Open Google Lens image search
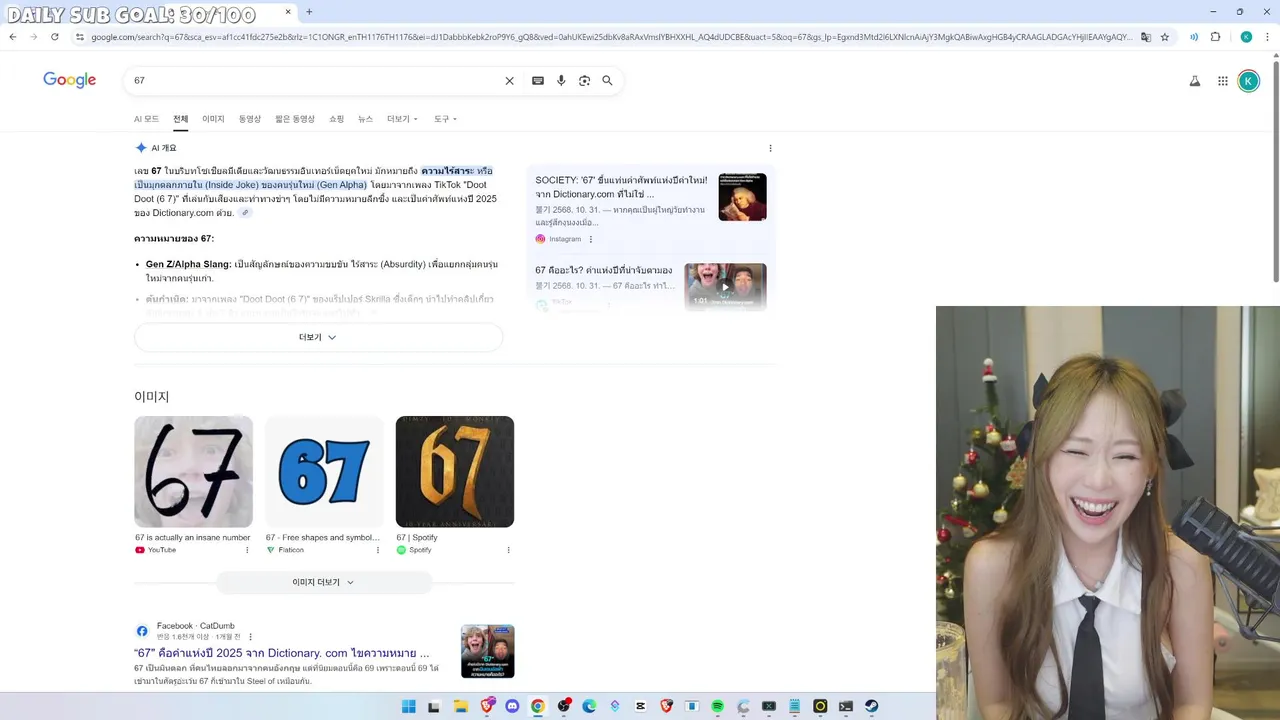1280x720 pixels. pos(584,81)
